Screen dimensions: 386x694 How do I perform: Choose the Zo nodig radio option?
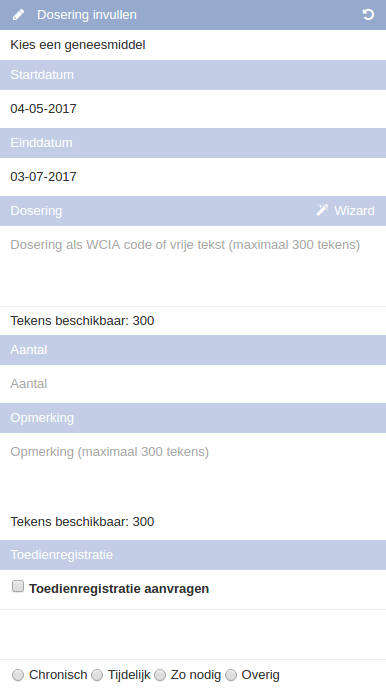(160, 675)
